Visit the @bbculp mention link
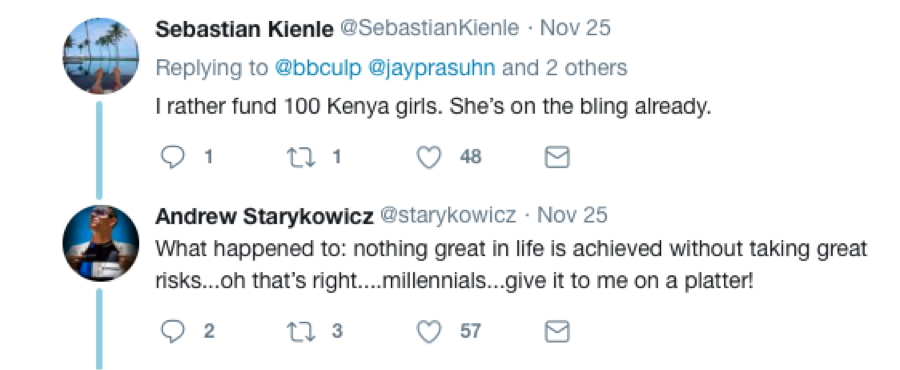The image size is (900, 370). (319, 68)
